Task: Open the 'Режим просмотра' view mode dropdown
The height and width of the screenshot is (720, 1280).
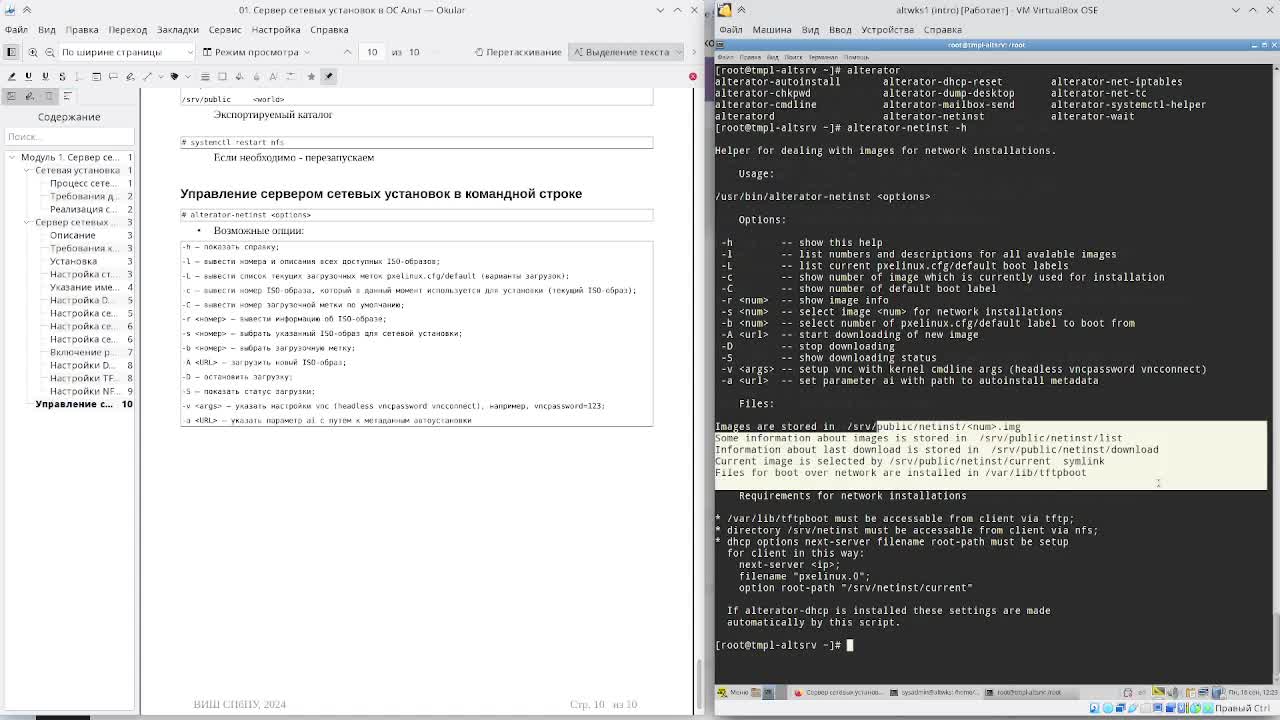Action: (x=257, y=52)
